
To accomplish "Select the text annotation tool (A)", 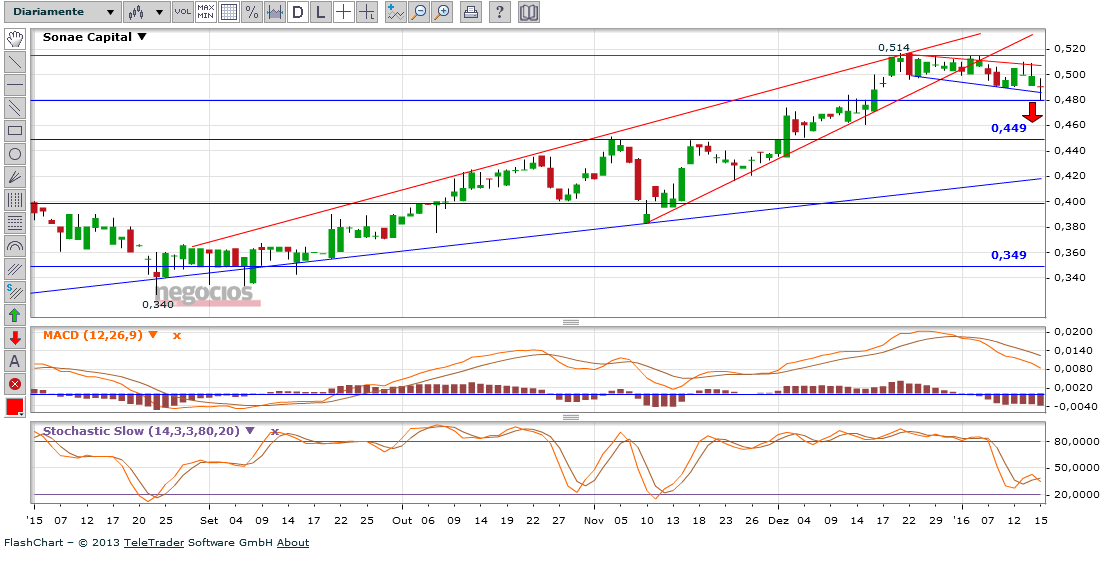I will [x=15, y=361].
